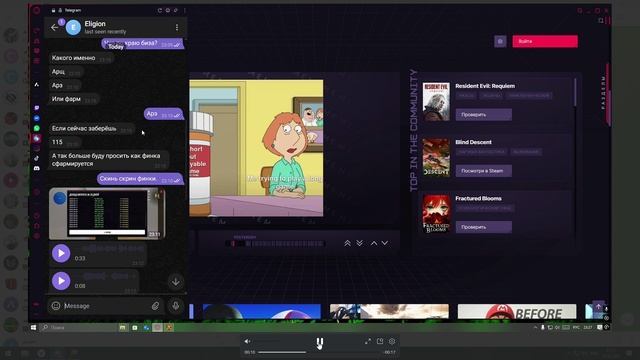
Task: Open Resident Evil: Requiem cover art
Action: coord(436,102)
